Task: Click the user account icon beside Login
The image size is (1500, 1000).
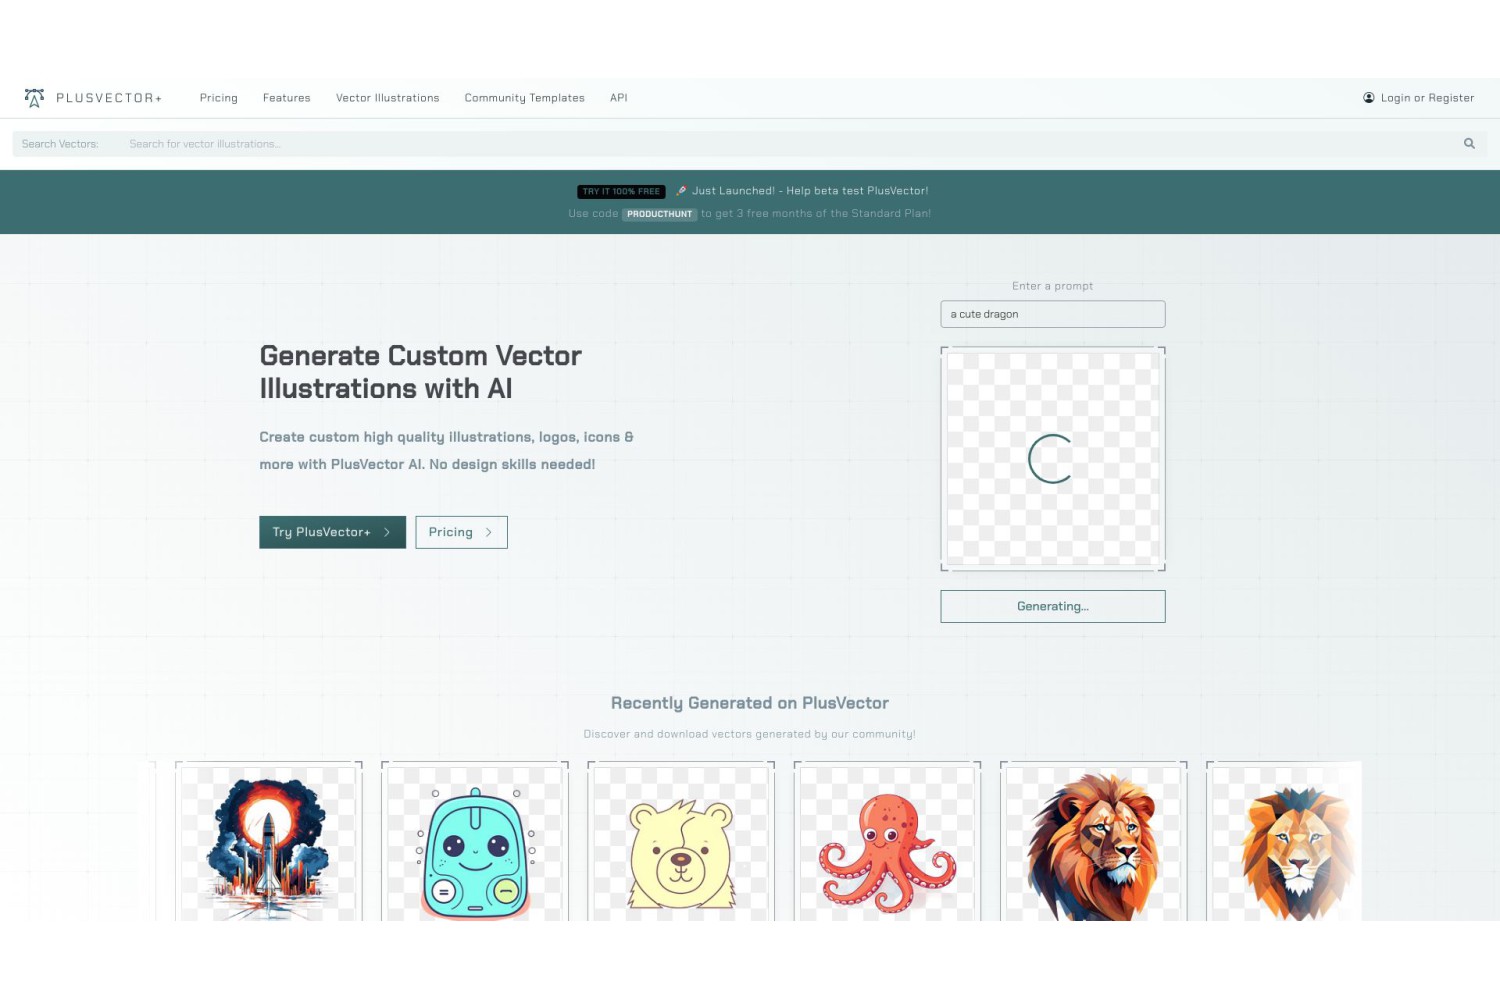Action: 1369,97
